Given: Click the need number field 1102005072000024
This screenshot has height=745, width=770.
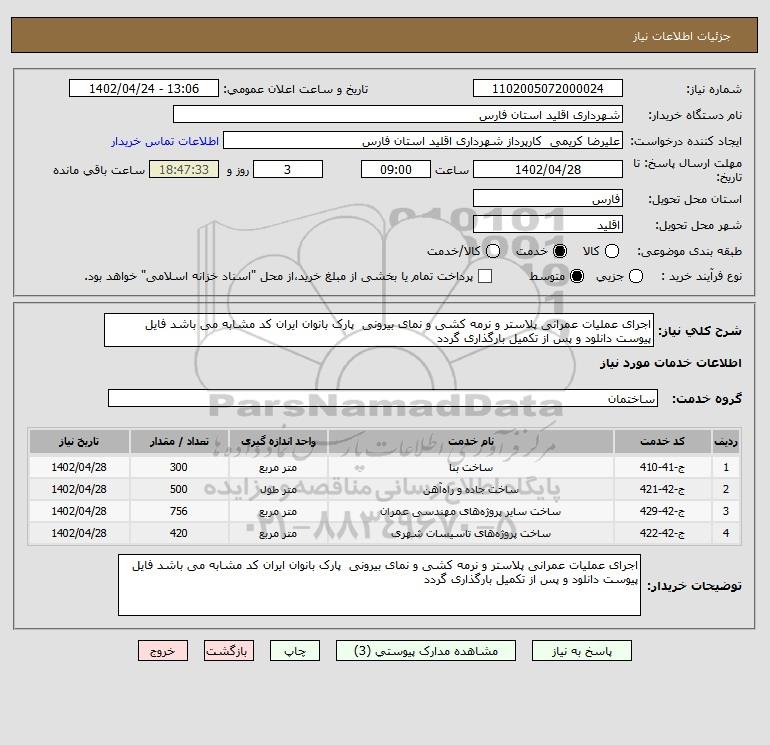Looking at the screenshot, I should pos(548,88).
